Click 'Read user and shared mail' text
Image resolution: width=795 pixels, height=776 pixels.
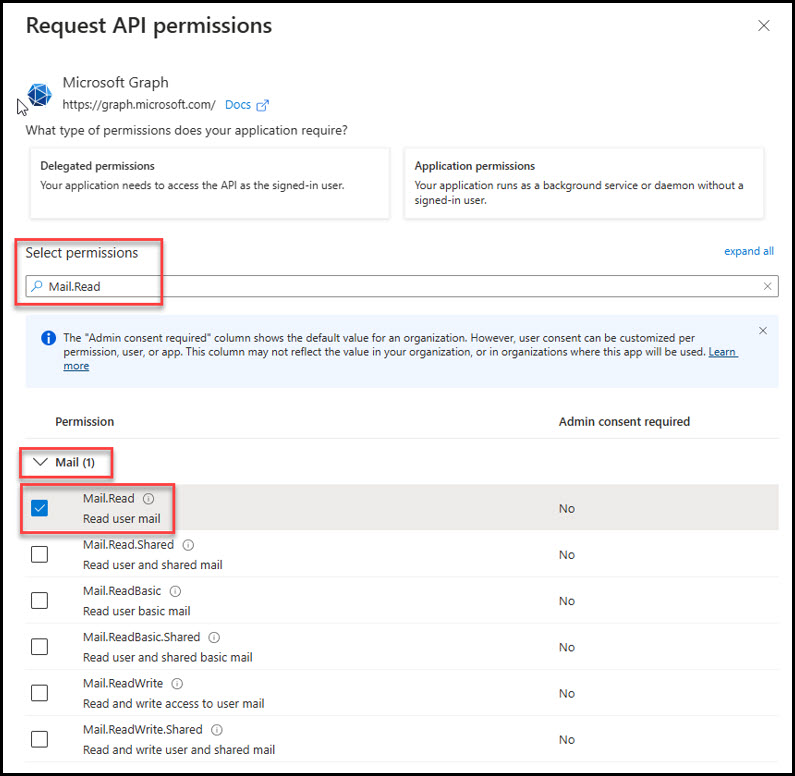[x=153, y=565]
